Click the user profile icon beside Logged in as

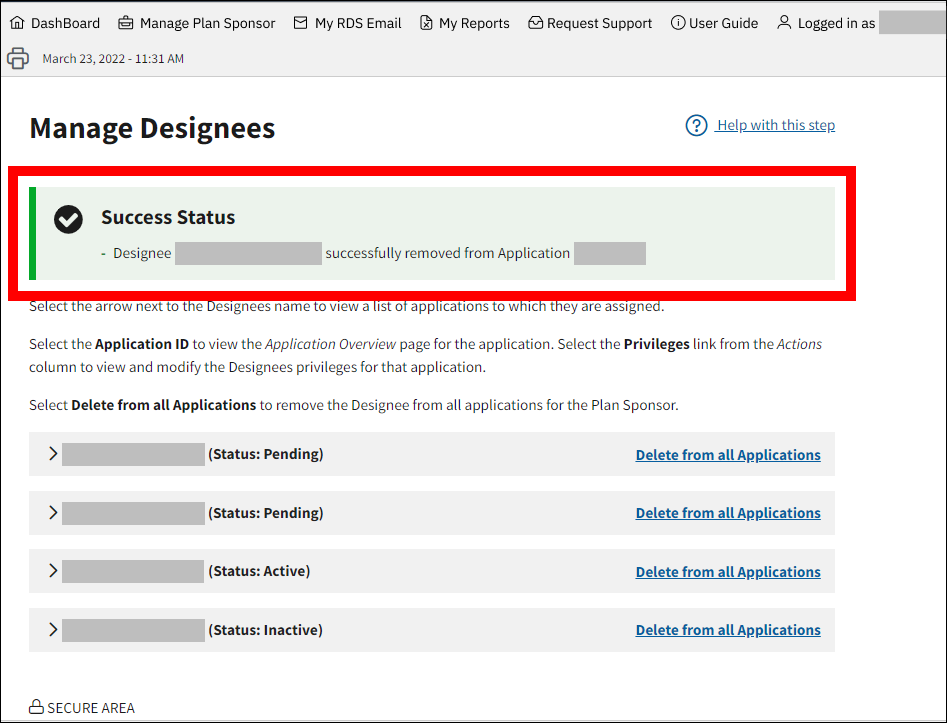pos(784,23)
